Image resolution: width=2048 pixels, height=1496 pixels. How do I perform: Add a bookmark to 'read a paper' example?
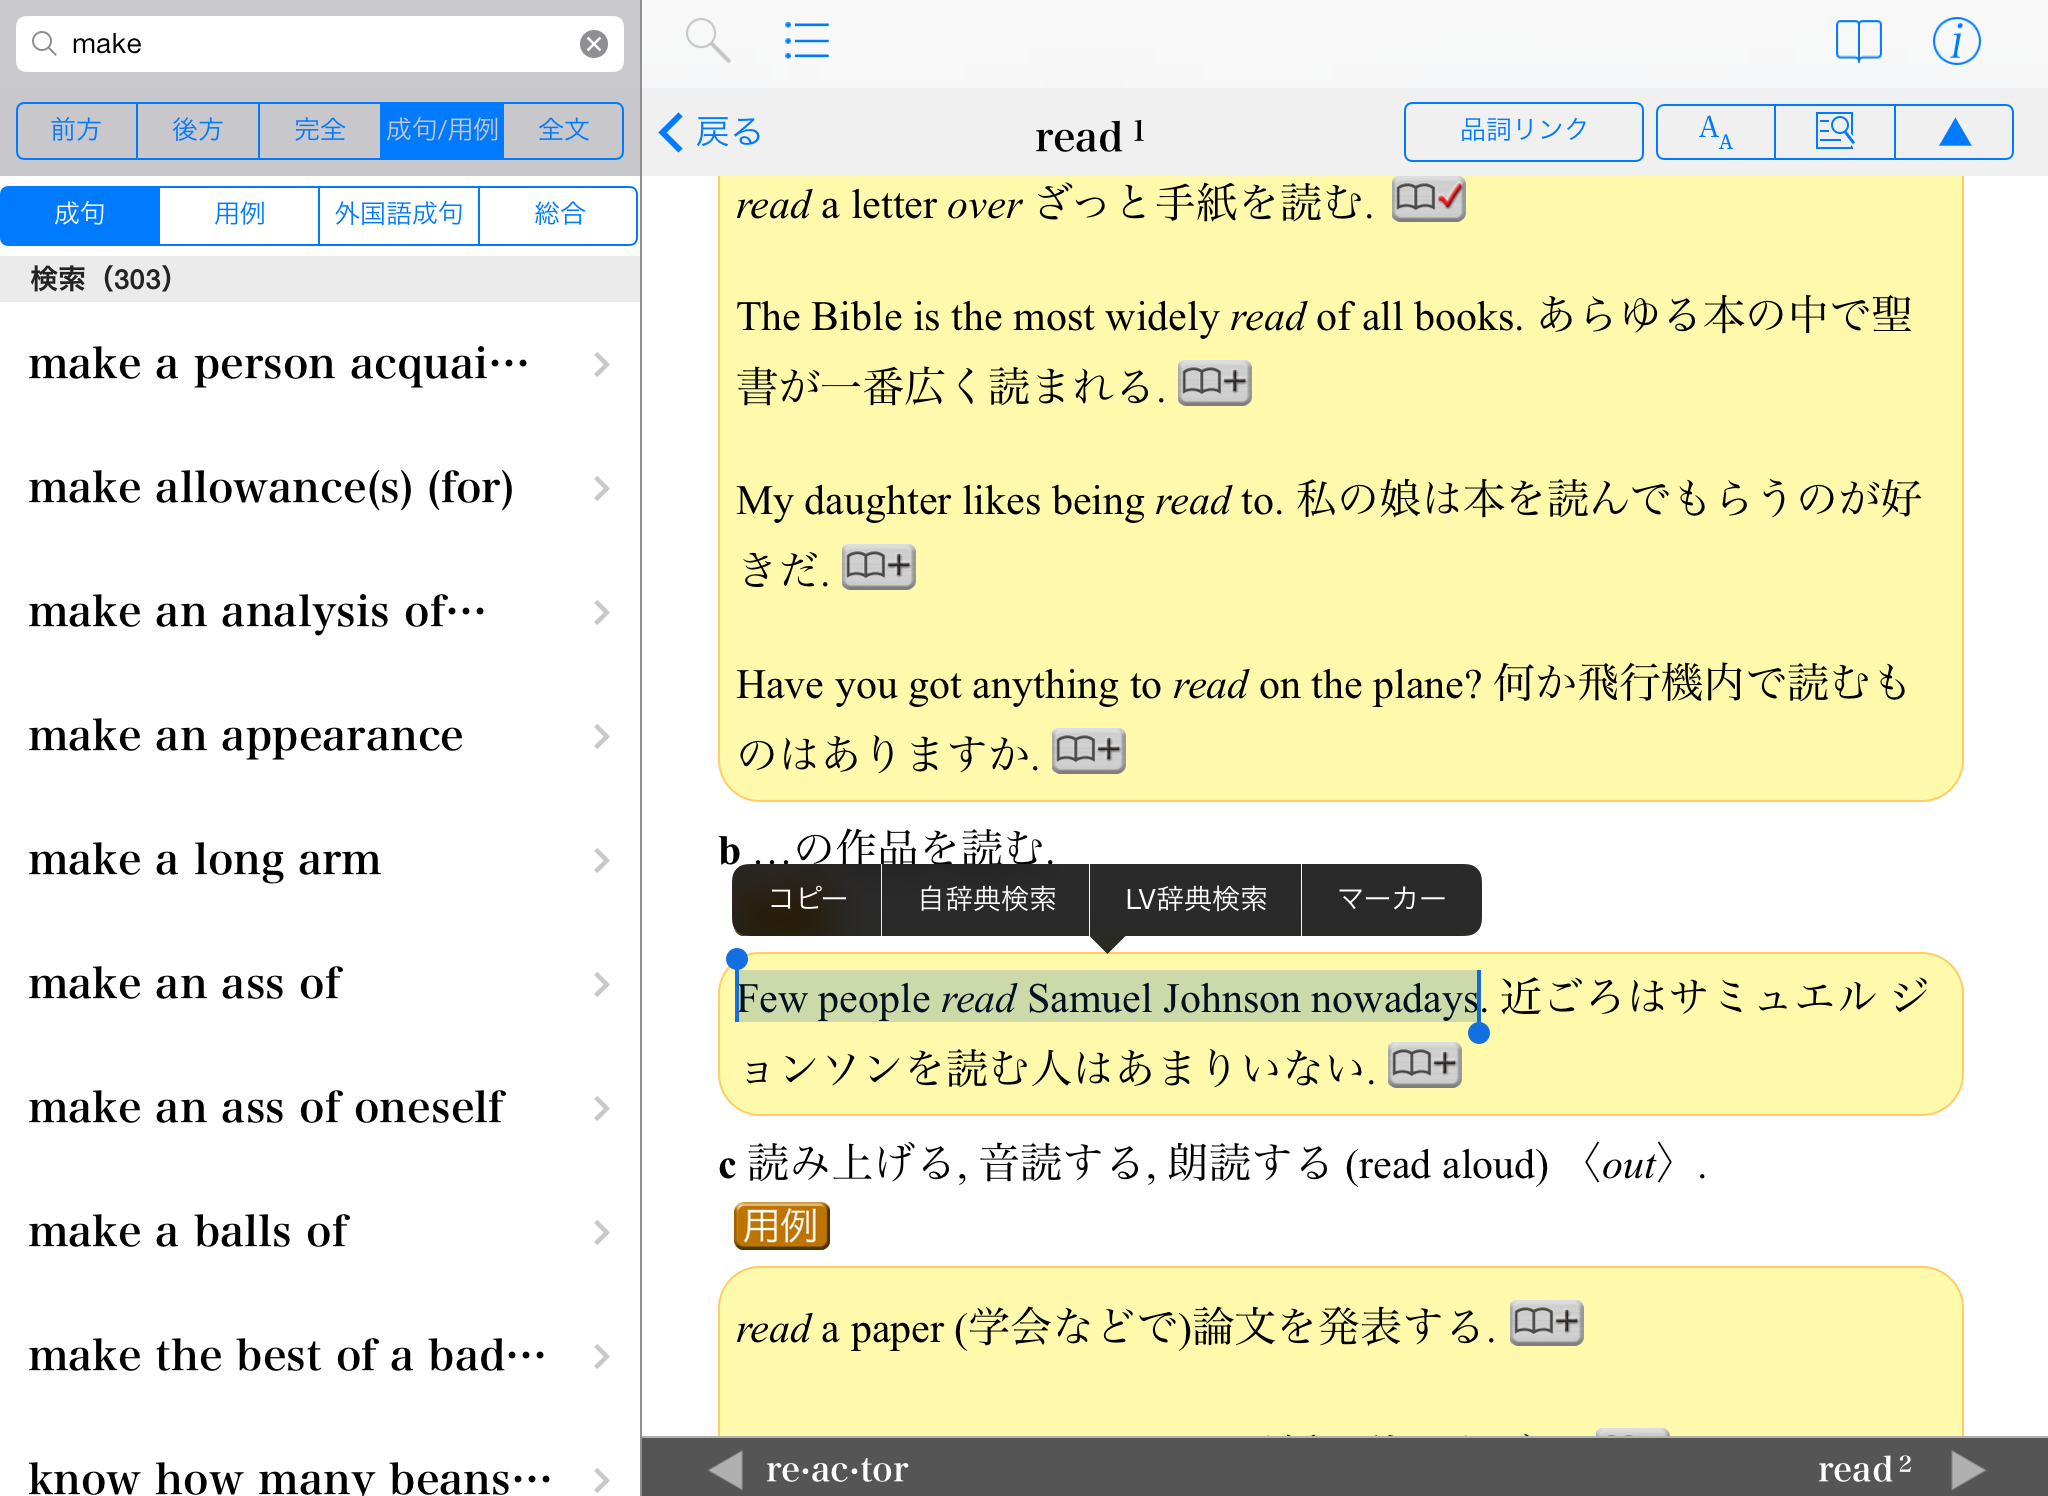tap(1545, 1323)
